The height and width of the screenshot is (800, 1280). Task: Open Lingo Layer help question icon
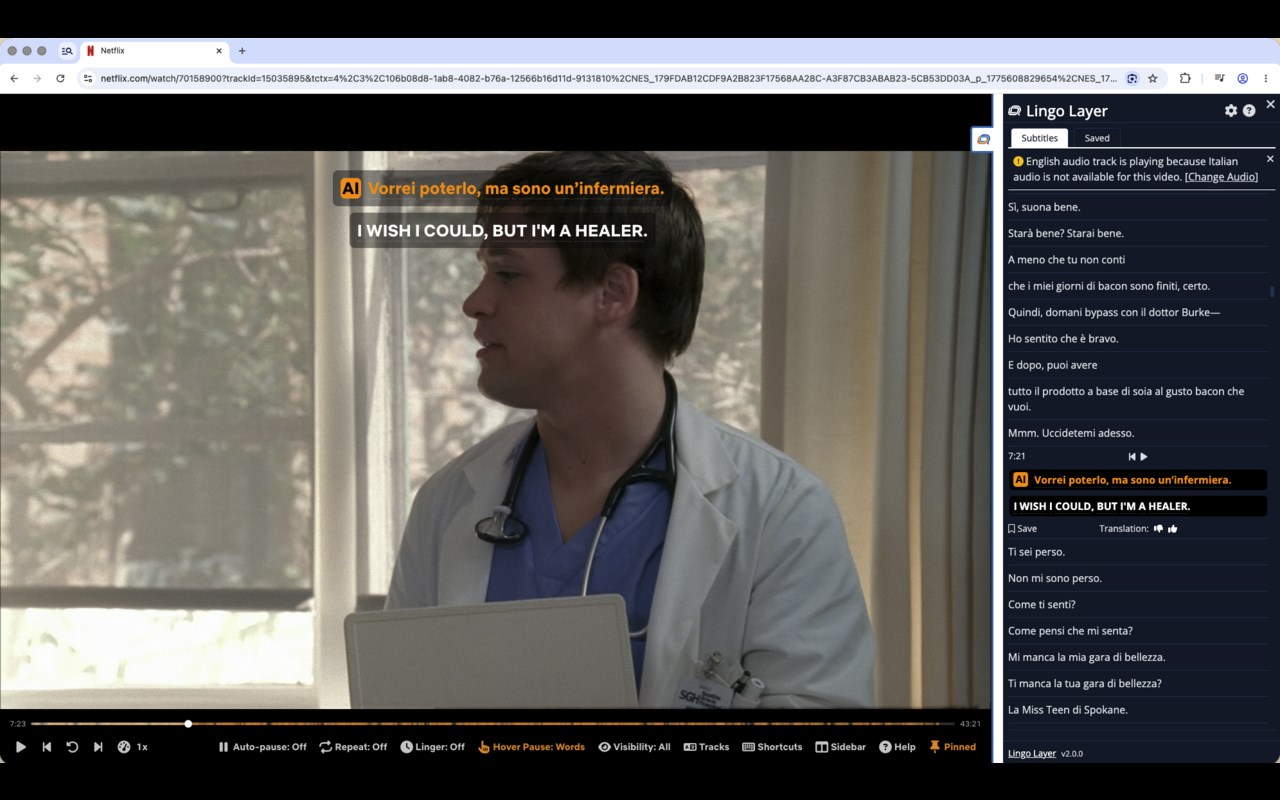(x=1249, y=111)
